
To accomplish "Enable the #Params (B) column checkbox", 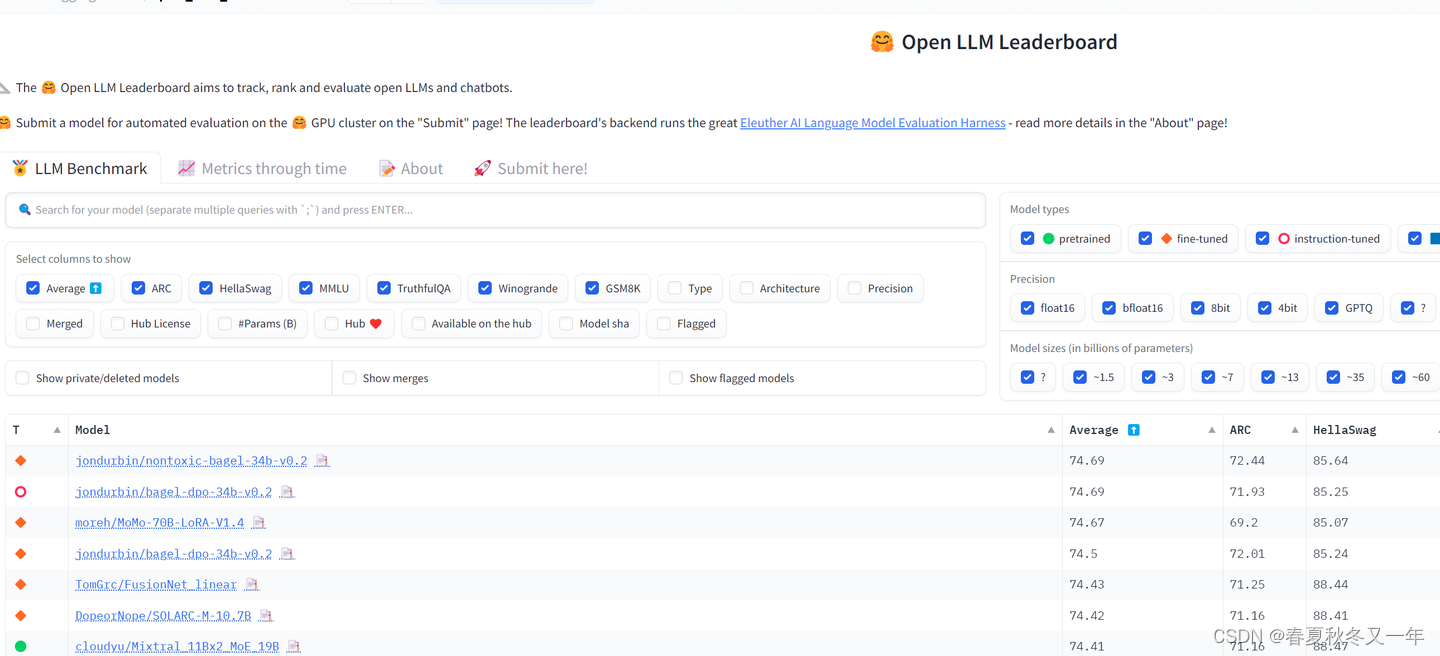I will click(225, 324).
